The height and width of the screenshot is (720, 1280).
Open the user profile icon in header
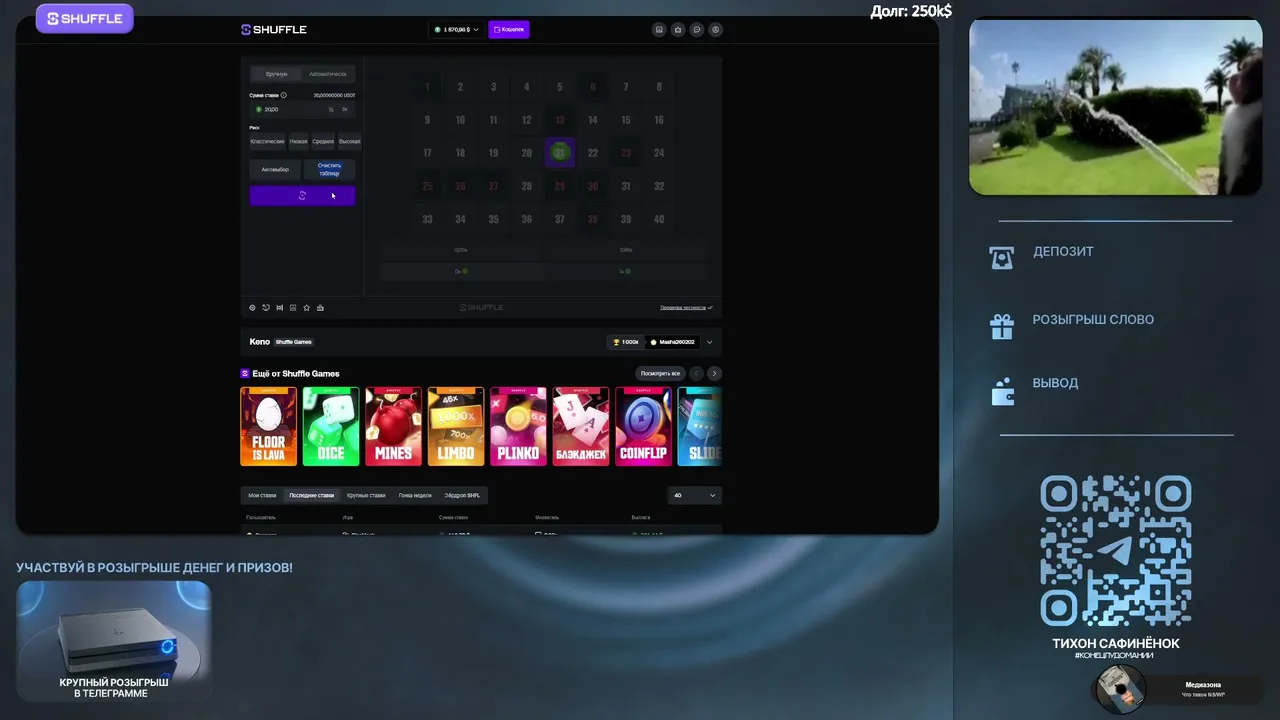tap(716, 30)
